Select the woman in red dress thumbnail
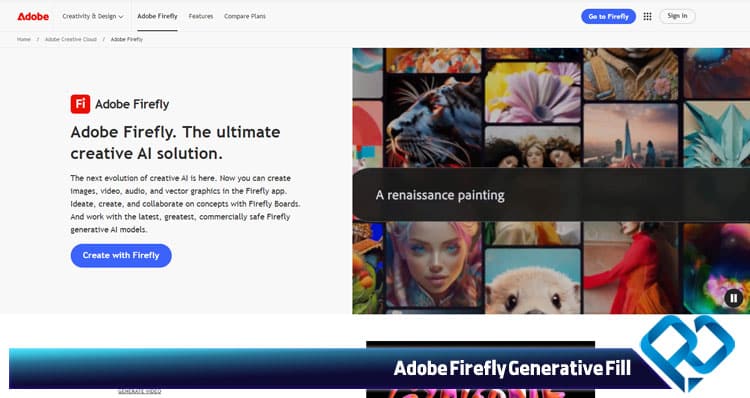 pyautogui.click(x=630, y=267)
